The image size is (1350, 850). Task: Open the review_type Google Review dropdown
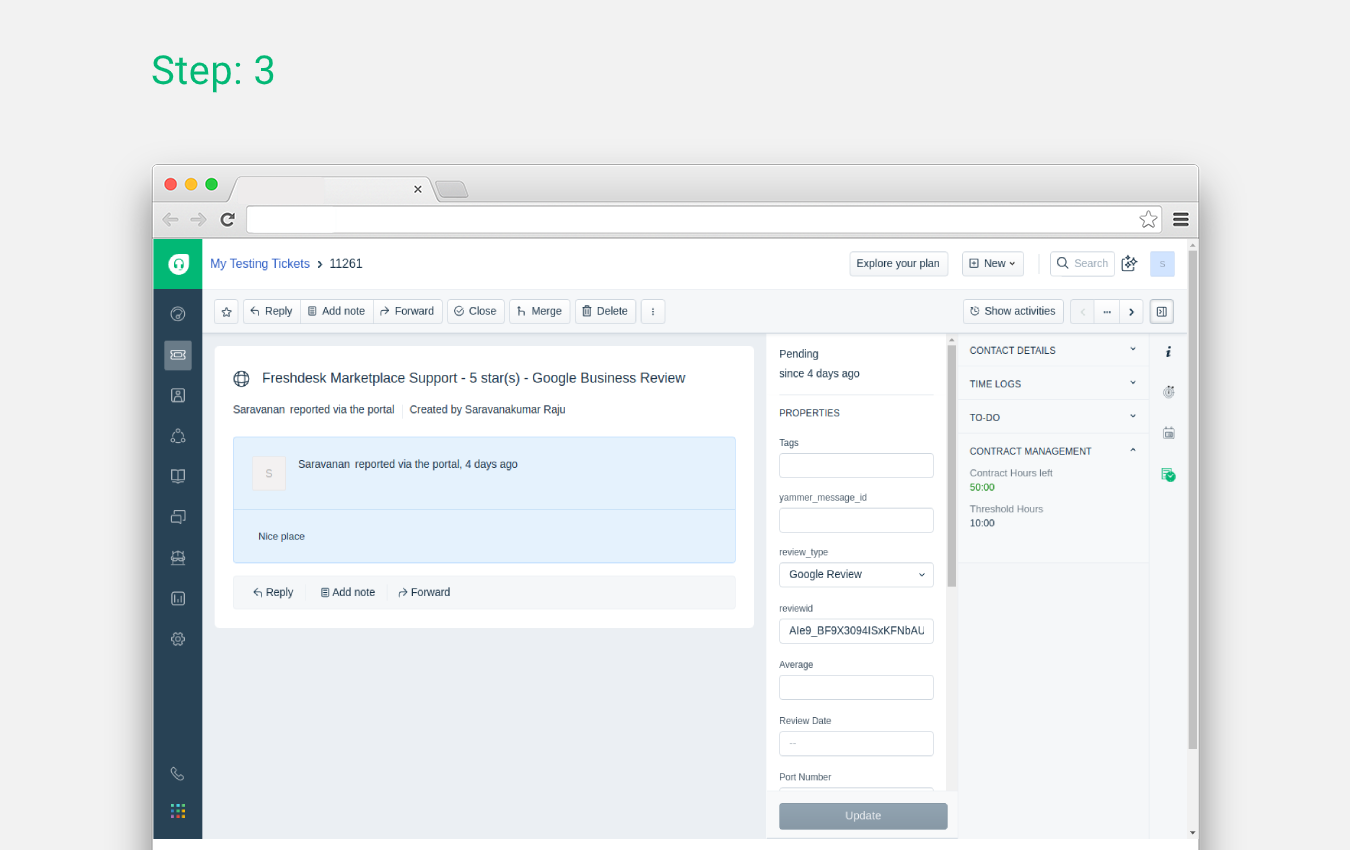coord(856,575)
